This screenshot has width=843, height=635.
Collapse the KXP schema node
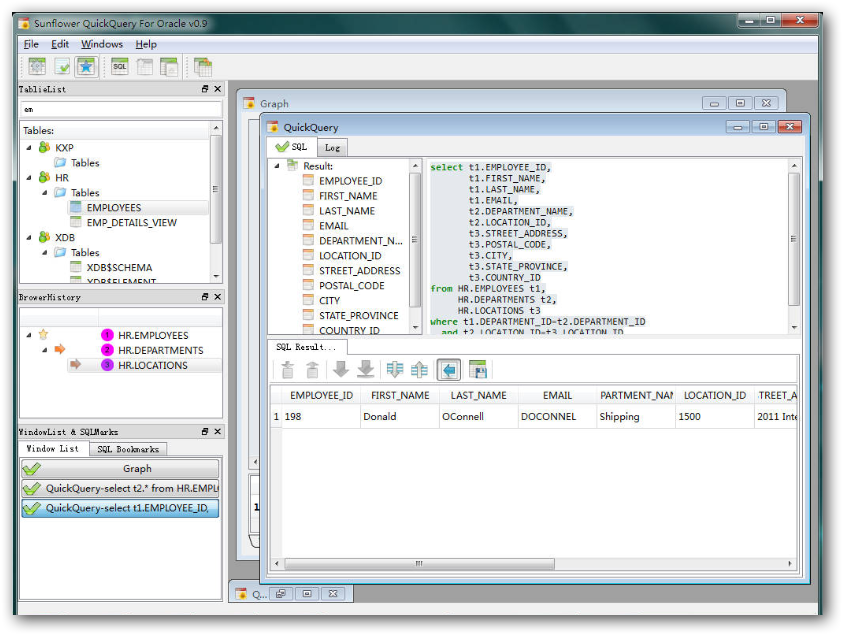pyautogui.click(x=29, y=147)
